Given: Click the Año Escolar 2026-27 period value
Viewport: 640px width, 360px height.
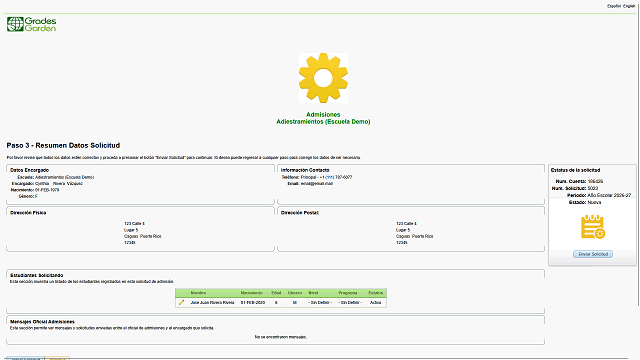Looking at the screenshot, I should [609, 196].
